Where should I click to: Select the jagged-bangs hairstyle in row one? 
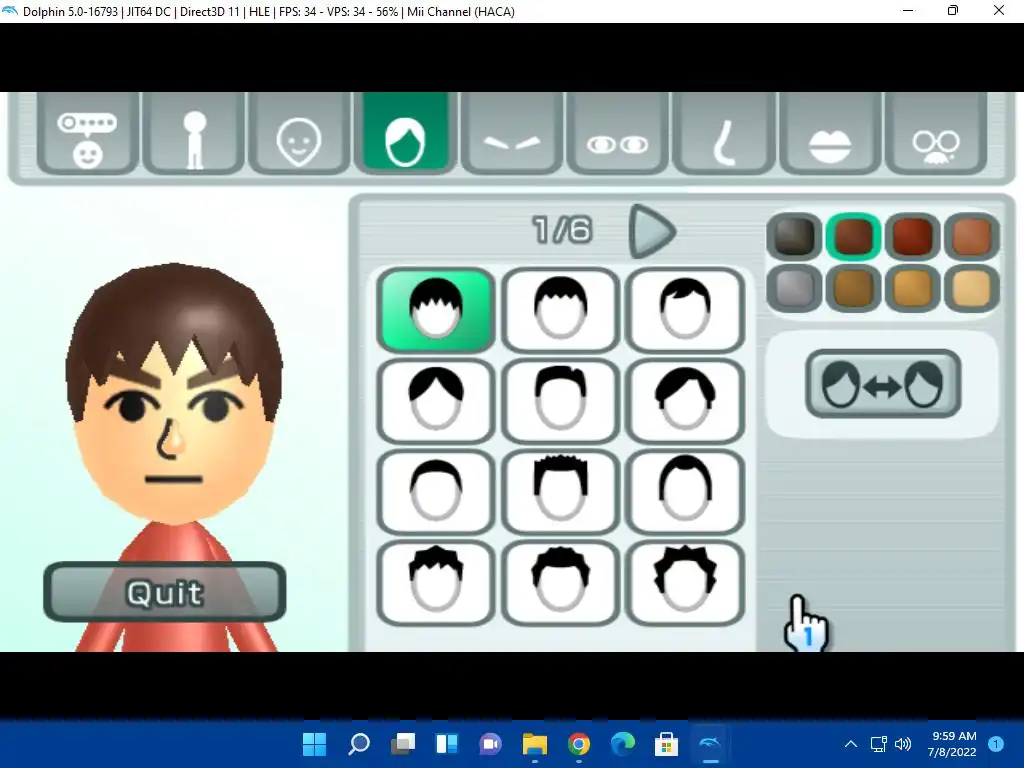click(x=436, y=310)
